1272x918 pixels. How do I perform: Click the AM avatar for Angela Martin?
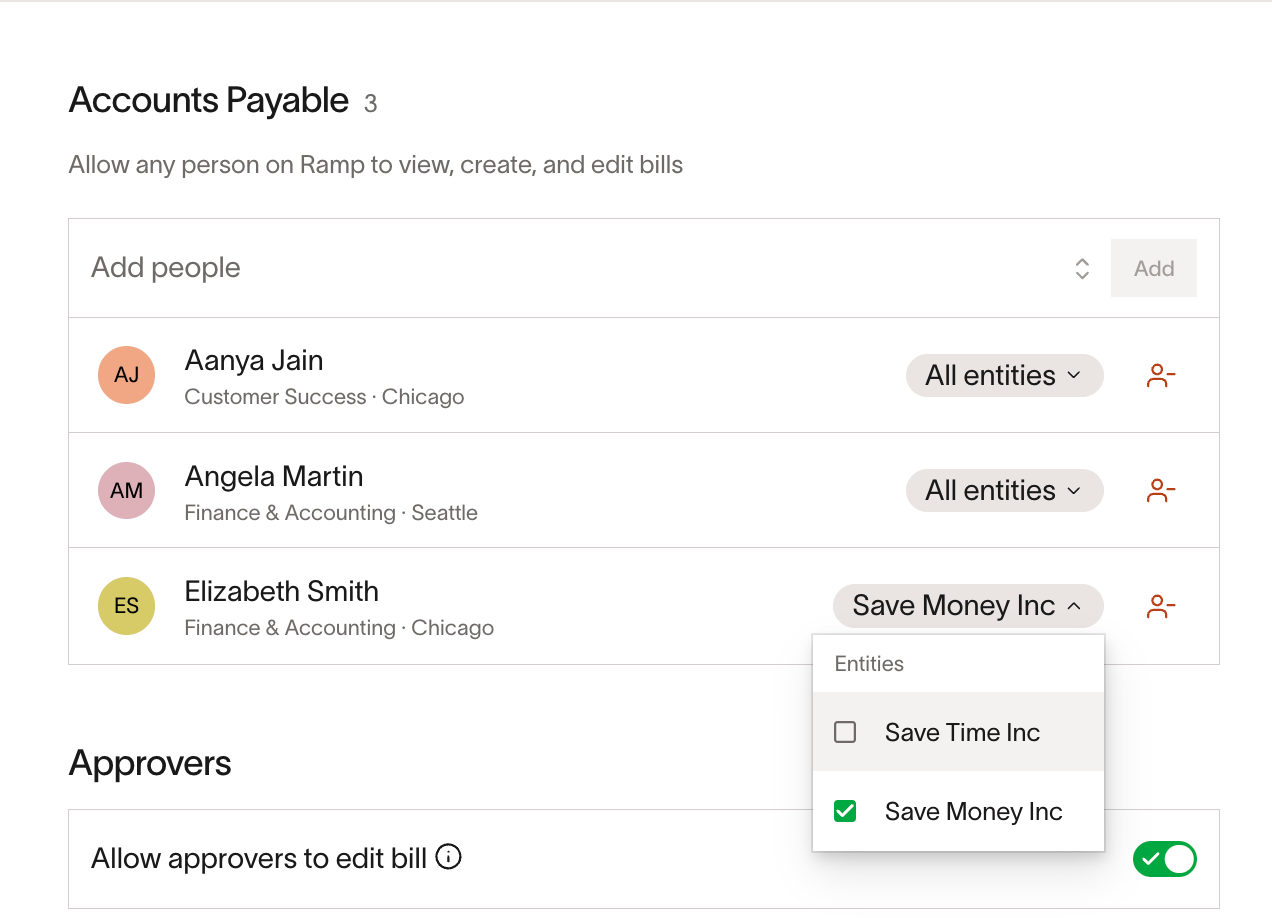(x=126, y=490)
